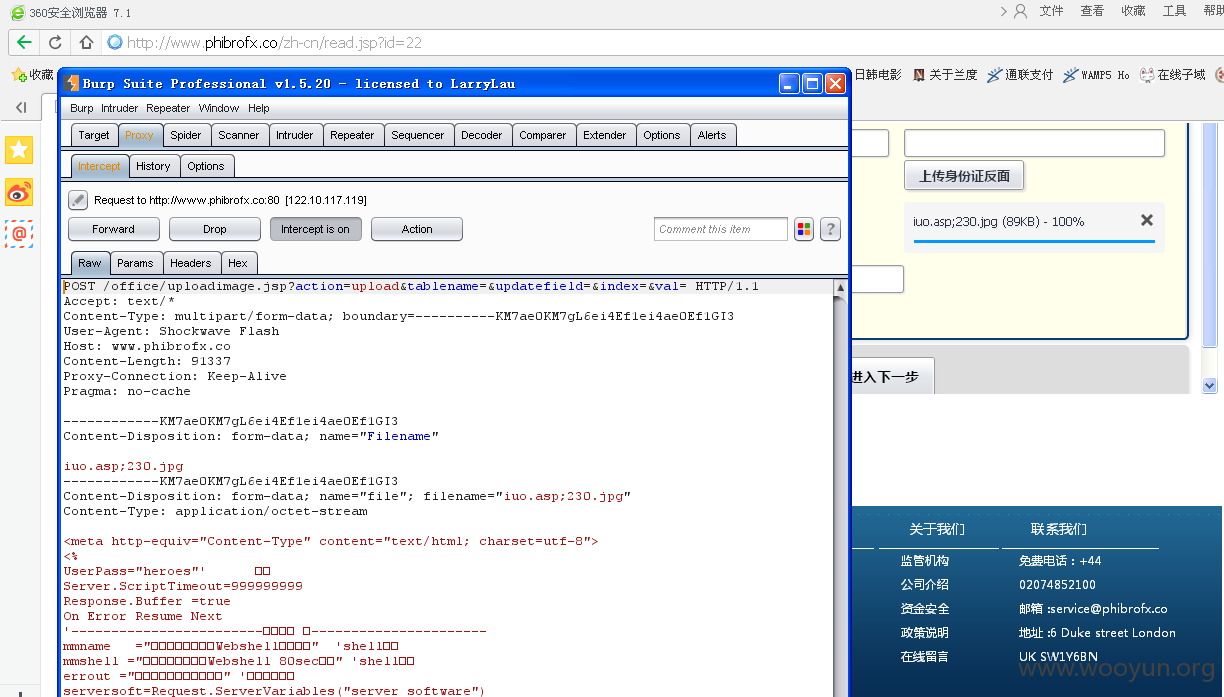The height and width of the screenshot is (697, 1224).
Task: Go to browser home page icon
Action: (86, 42)
